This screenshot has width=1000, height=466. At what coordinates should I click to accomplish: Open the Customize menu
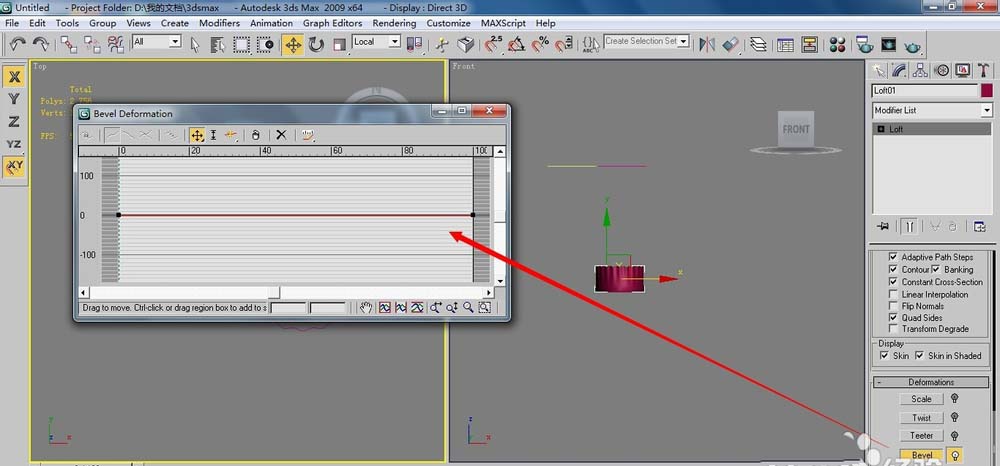pyautogui.click(x=448, y=23)
